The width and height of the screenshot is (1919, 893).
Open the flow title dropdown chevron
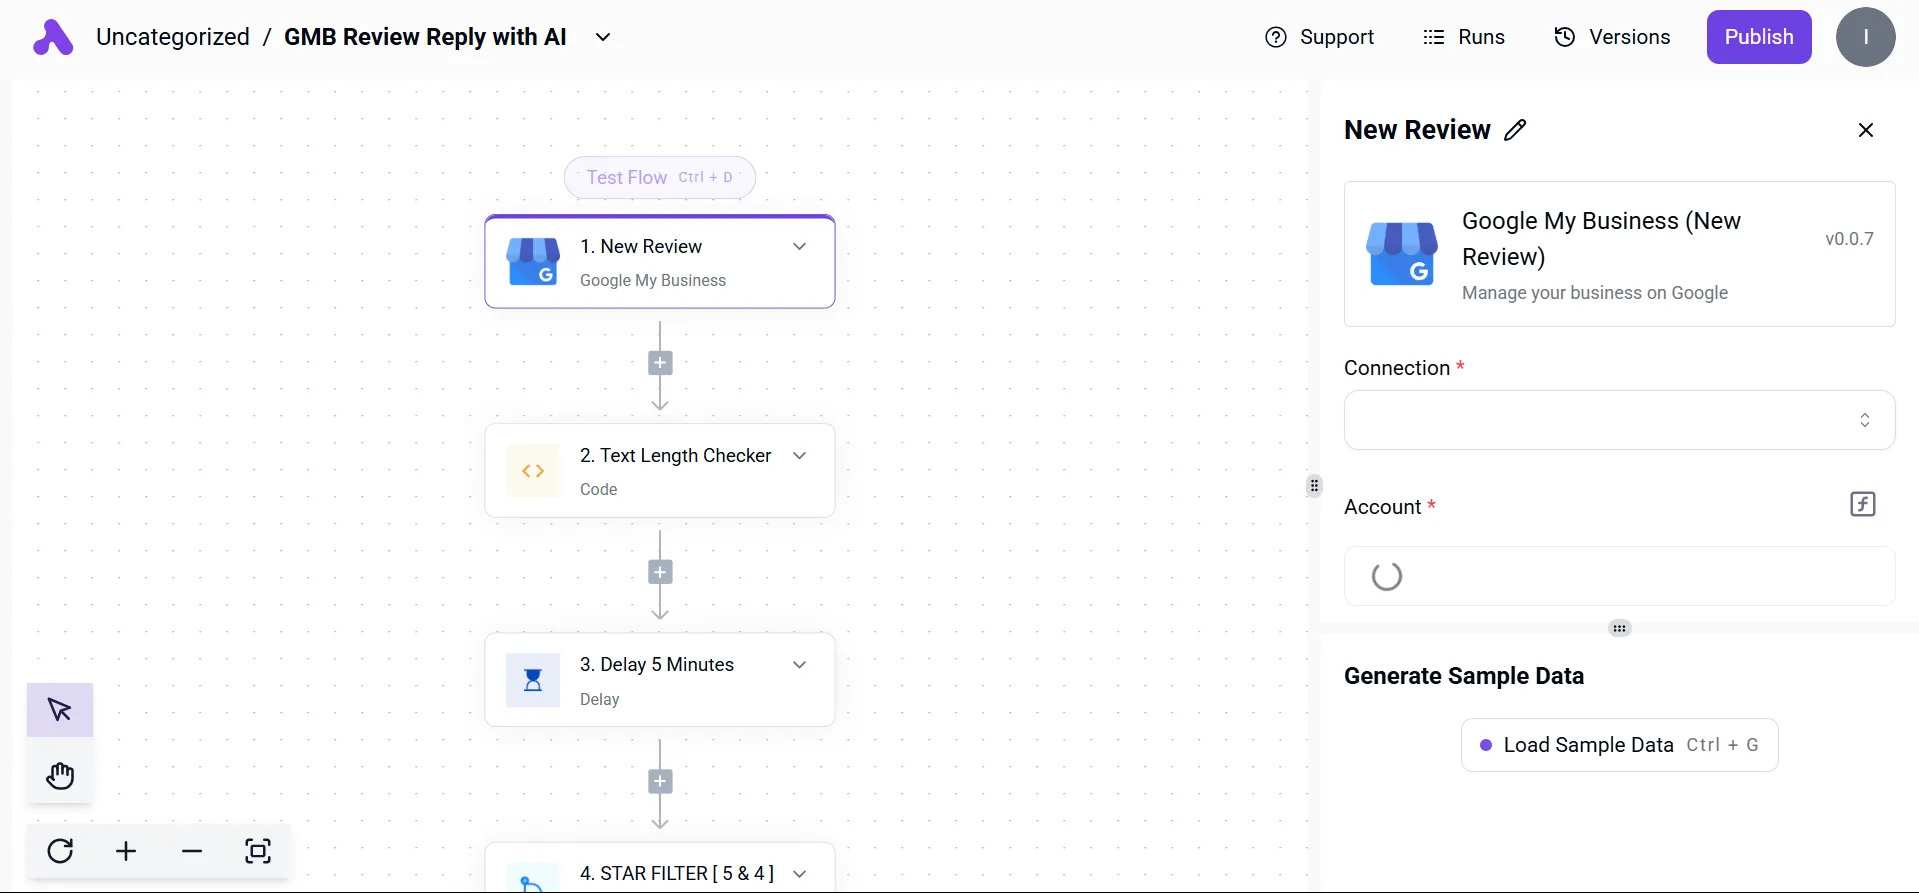pos(603,37)
